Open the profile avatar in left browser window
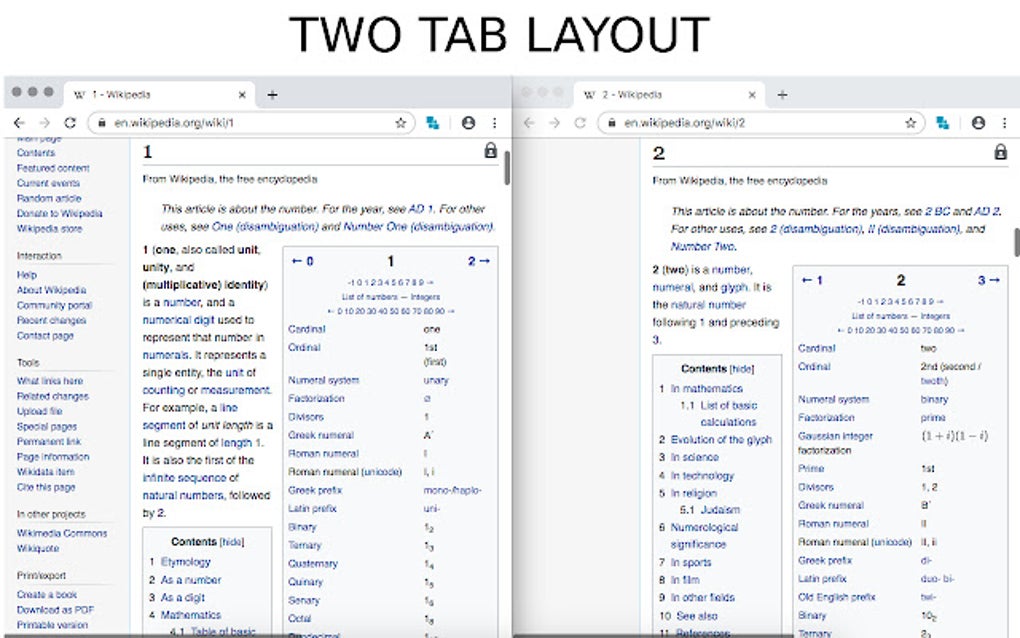The height and width of the screenshot is (638, 1020). pos(468,123)
